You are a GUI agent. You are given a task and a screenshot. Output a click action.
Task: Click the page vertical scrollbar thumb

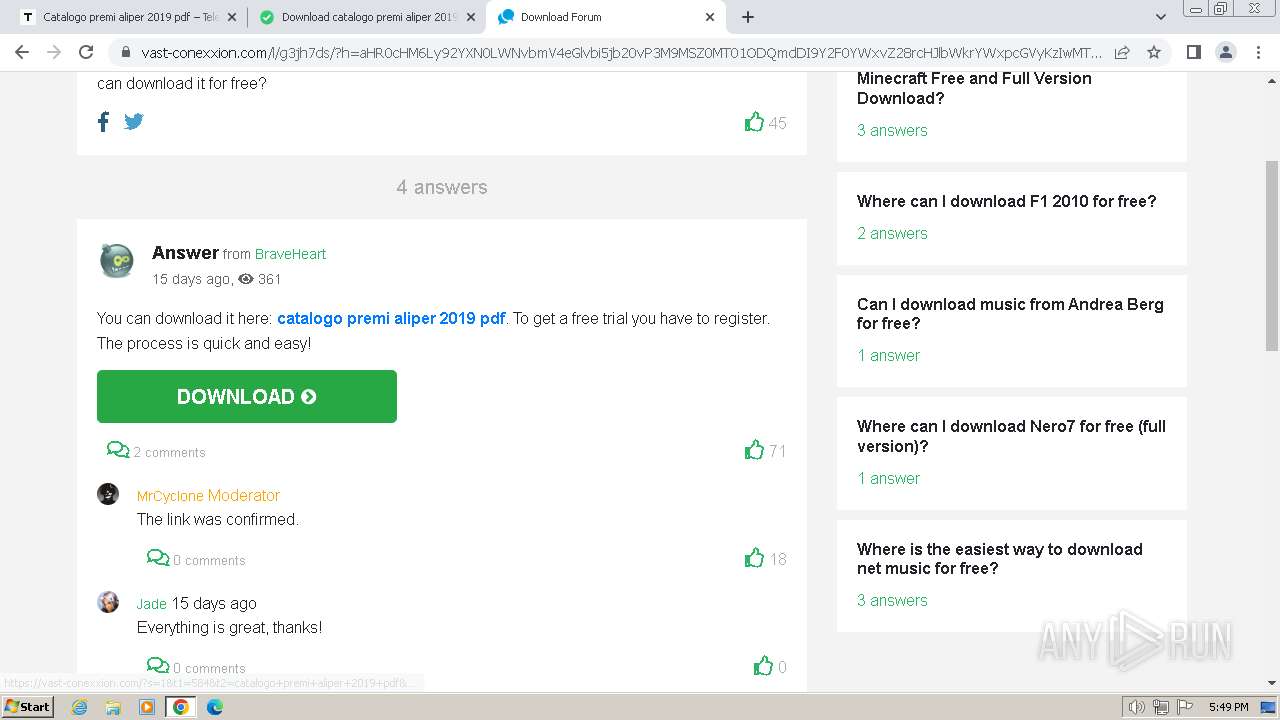tap(1272, 255)
